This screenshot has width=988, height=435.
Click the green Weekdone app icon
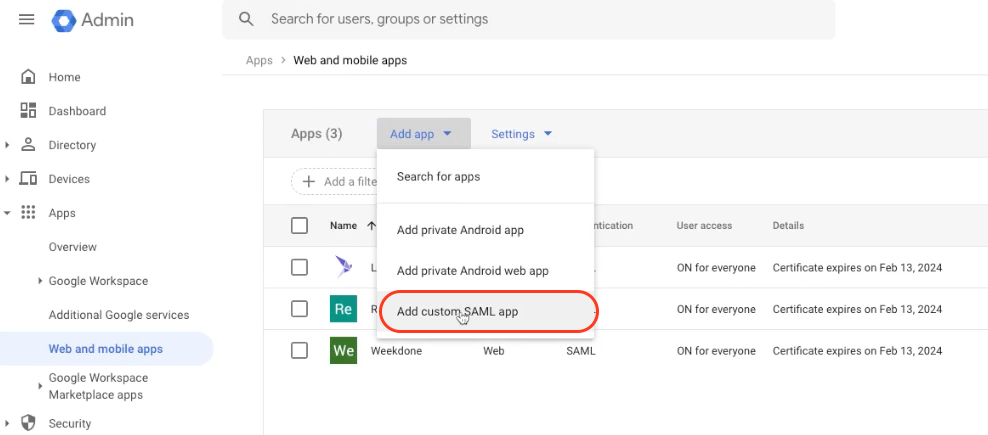pyautogui.click(x=343, y=351)
